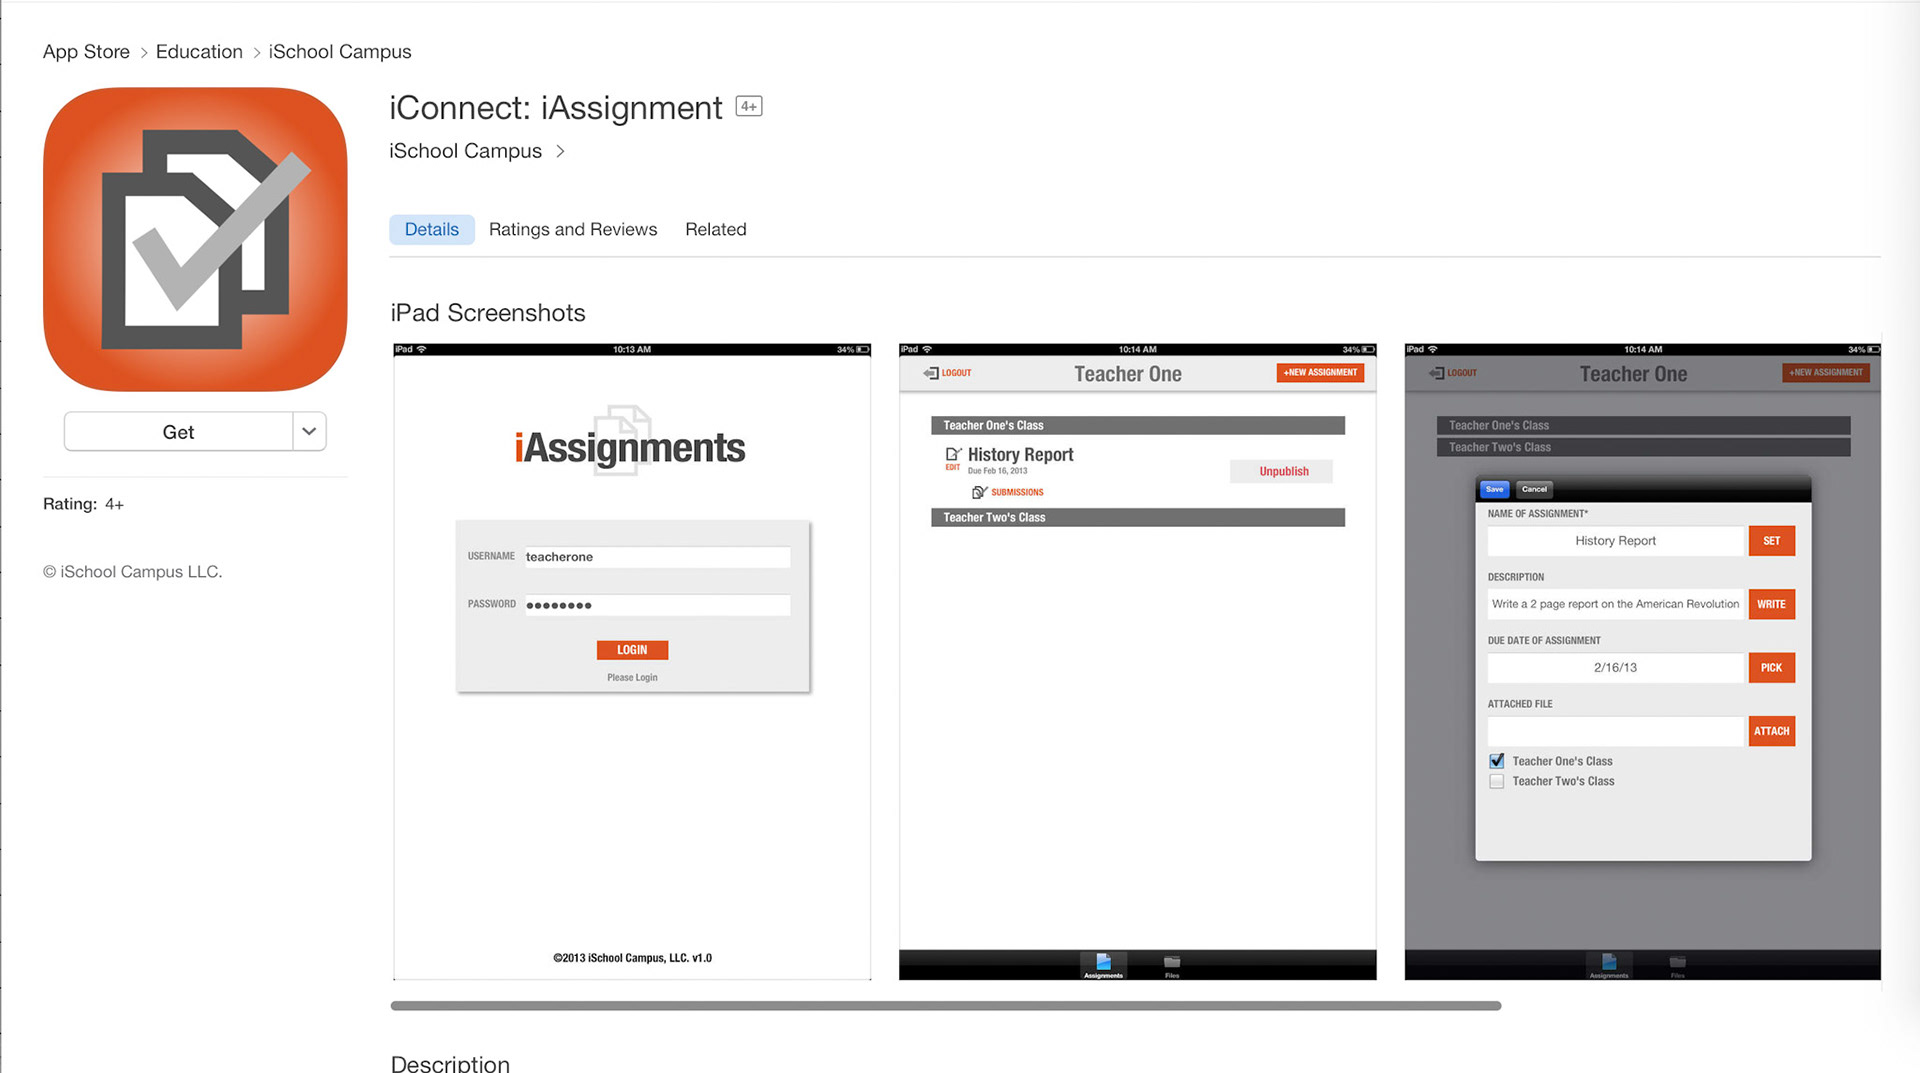Click the iPad Screenshots heading
The image size is (1920, 1073).
tap(488, 313)
